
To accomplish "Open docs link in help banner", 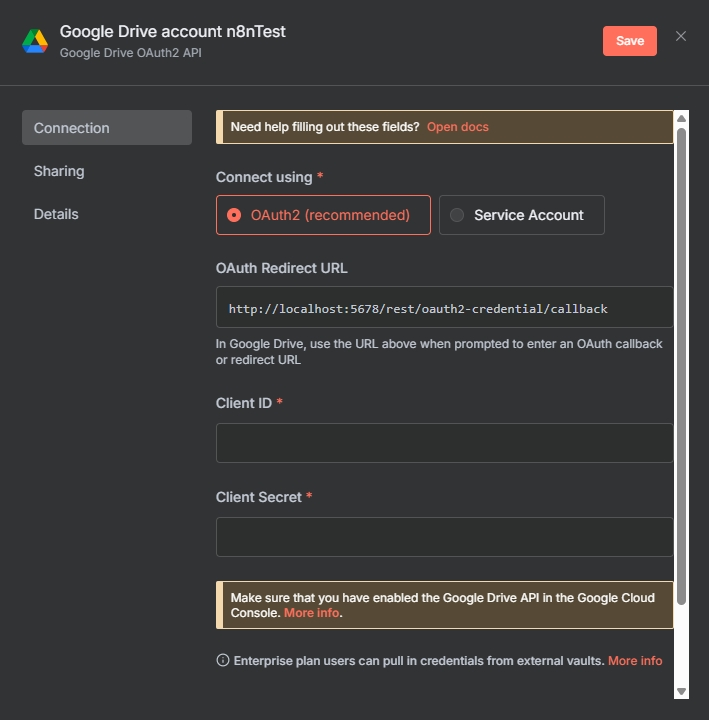I will pyautogui.click(x=457, y=127).
